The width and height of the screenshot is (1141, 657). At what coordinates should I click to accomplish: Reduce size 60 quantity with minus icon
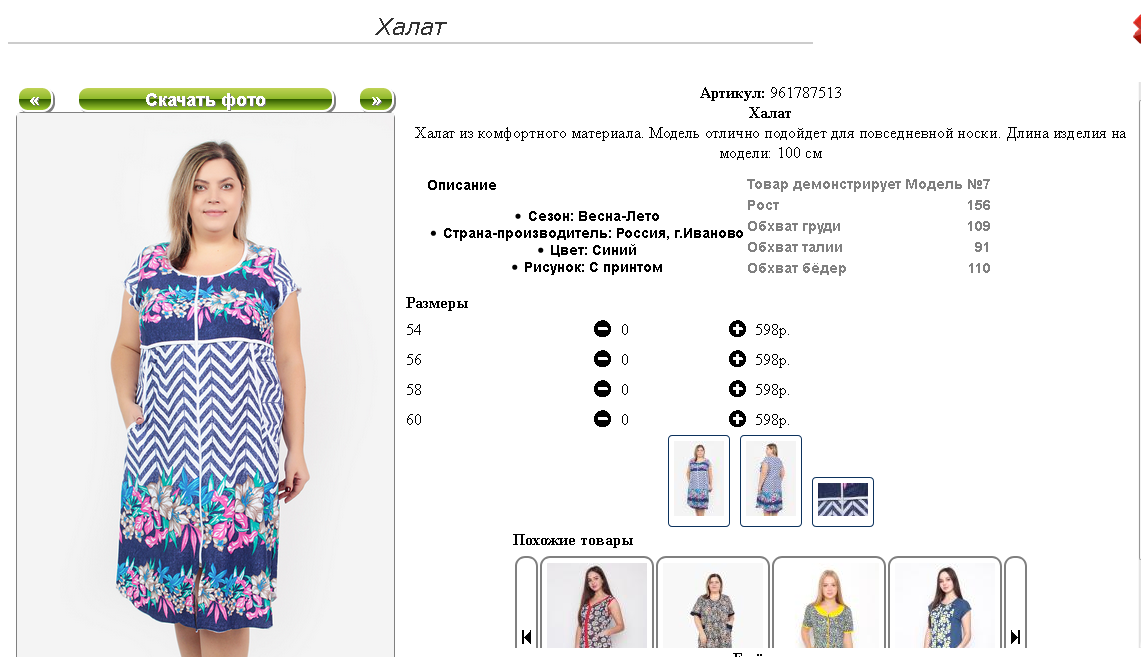(603, 418)
